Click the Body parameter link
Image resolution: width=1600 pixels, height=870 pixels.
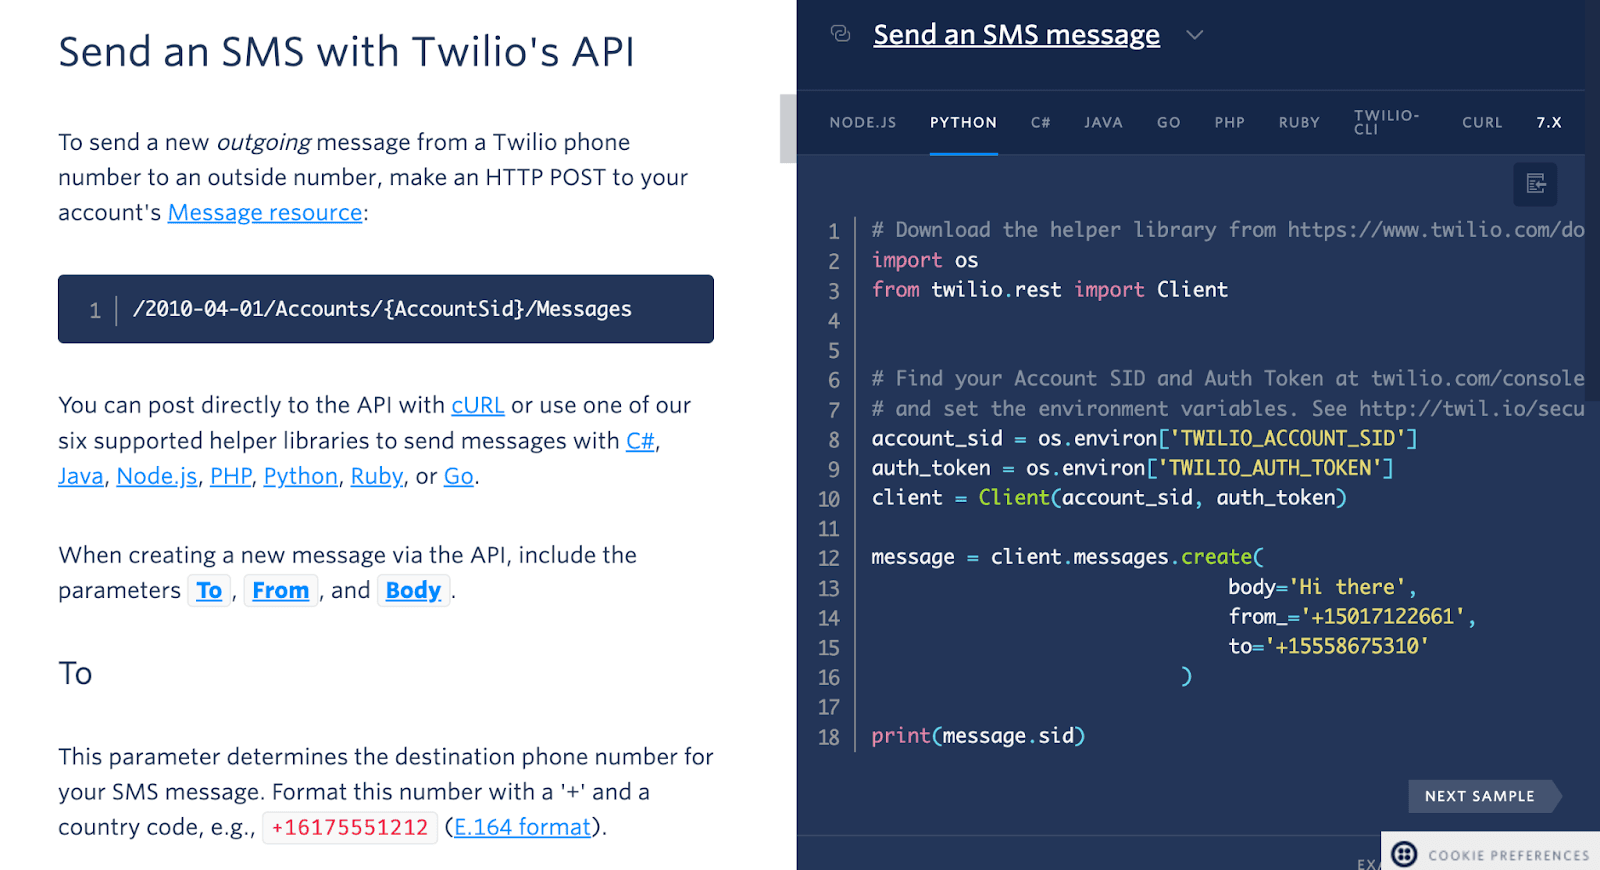[413, 591]
